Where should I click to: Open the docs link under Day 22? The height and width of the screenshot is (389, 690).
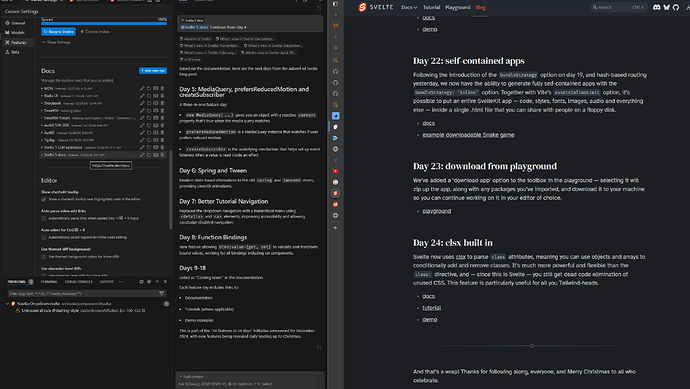click(429, 123)
